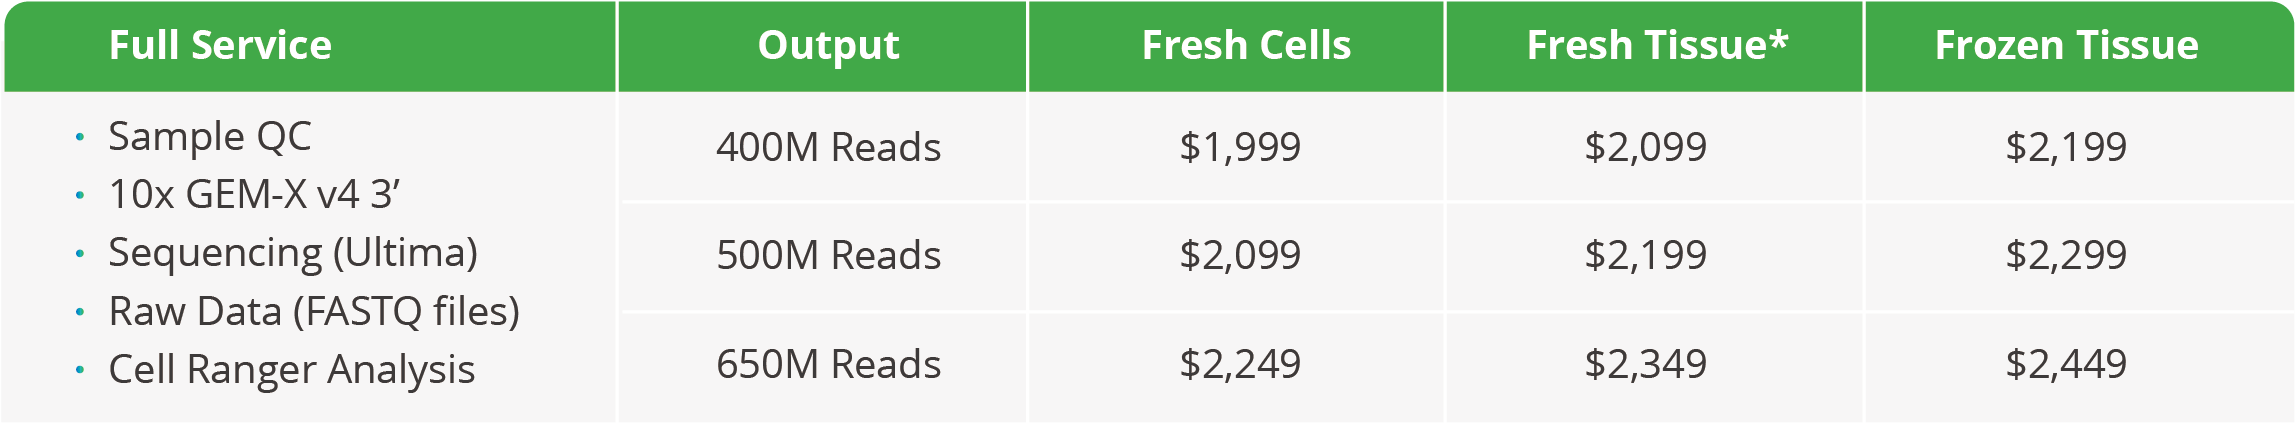The width and height of the screenshot is (2296, 427).
Task: Click the Sample QC list item
Action: tap(210, 137)
